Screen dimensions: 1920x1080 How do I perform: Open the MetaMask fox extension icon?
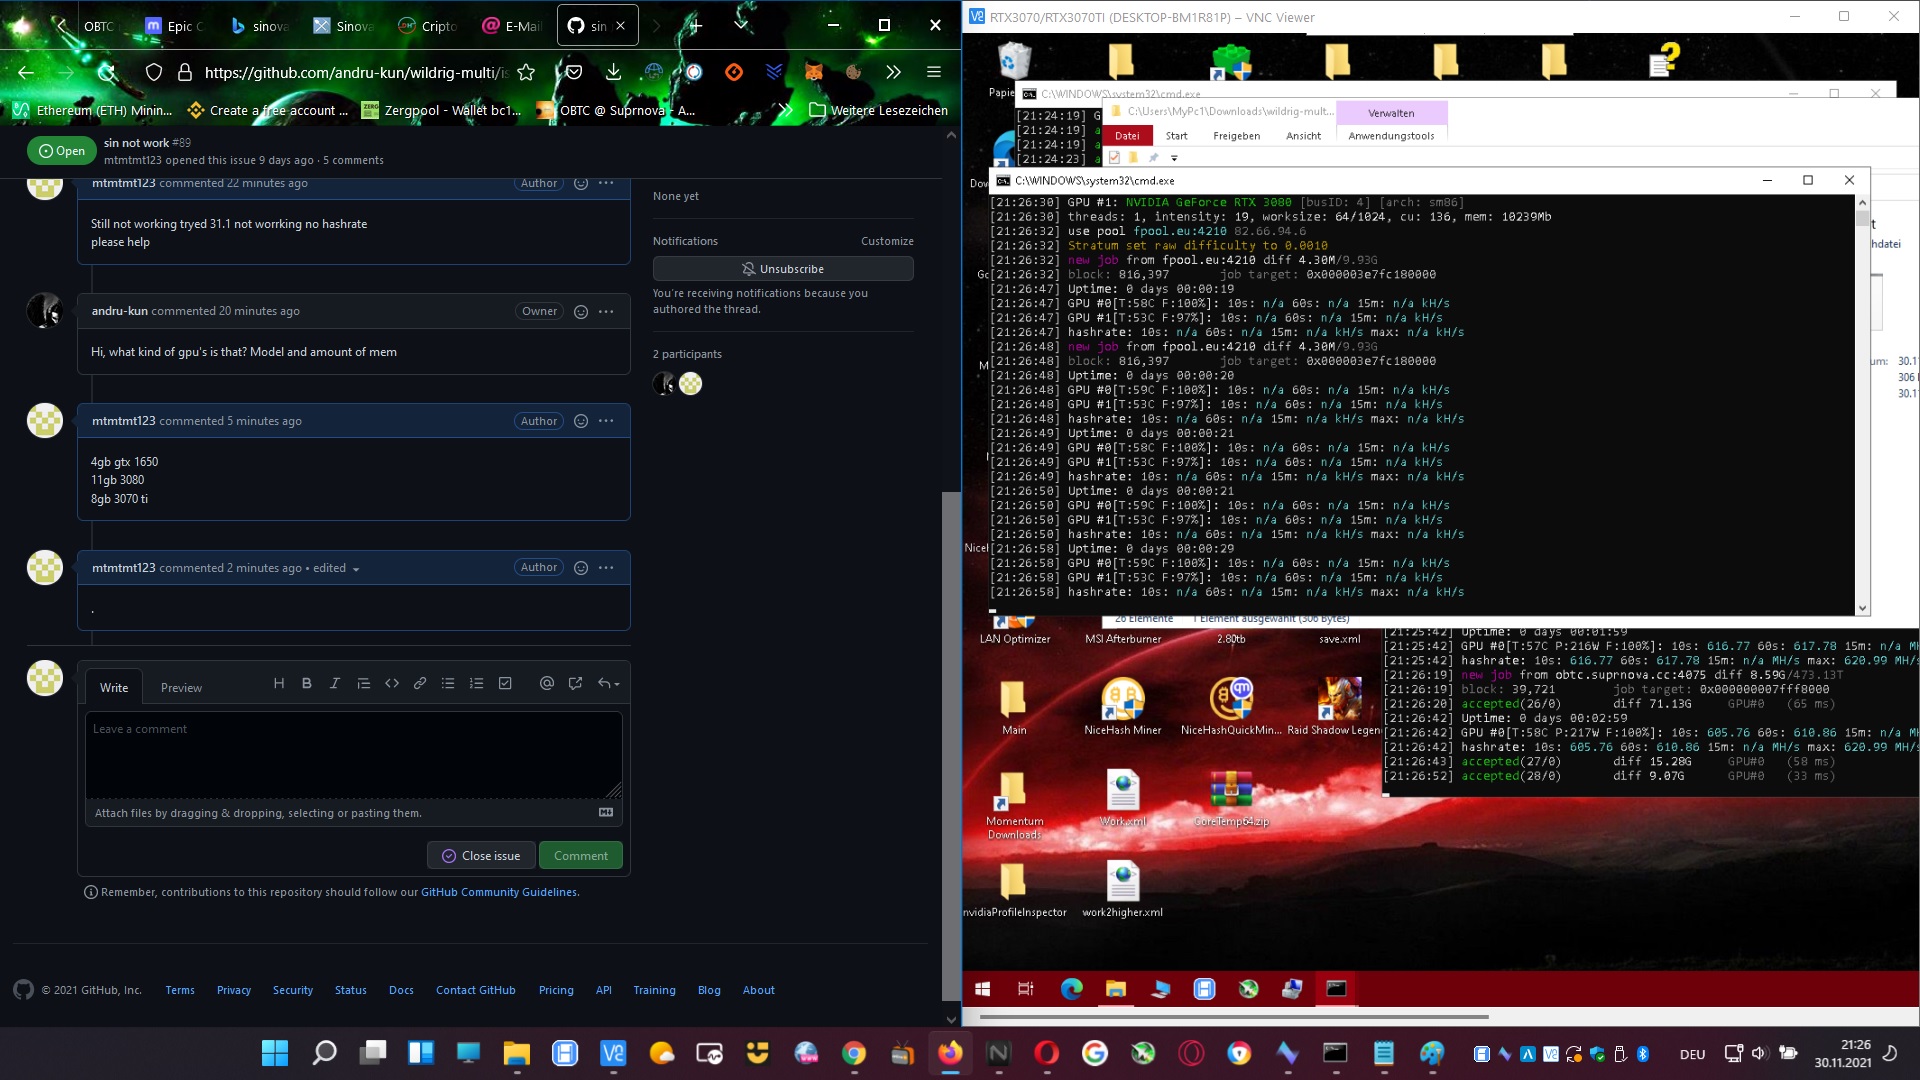coord(814,71)
